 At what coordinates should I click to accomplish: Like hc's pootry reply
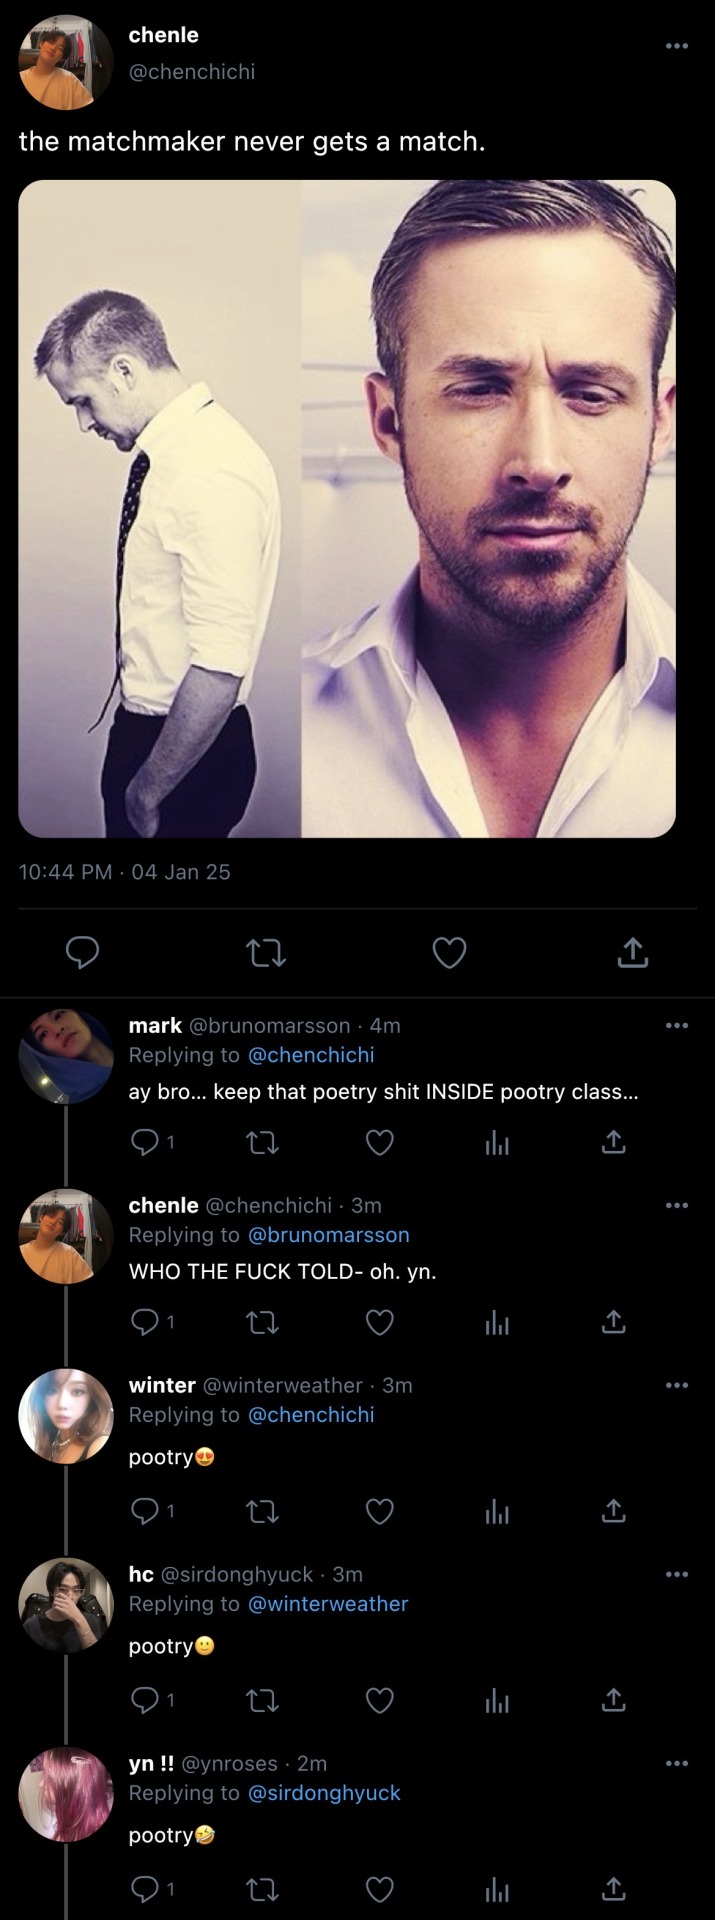click(379, 1700)
